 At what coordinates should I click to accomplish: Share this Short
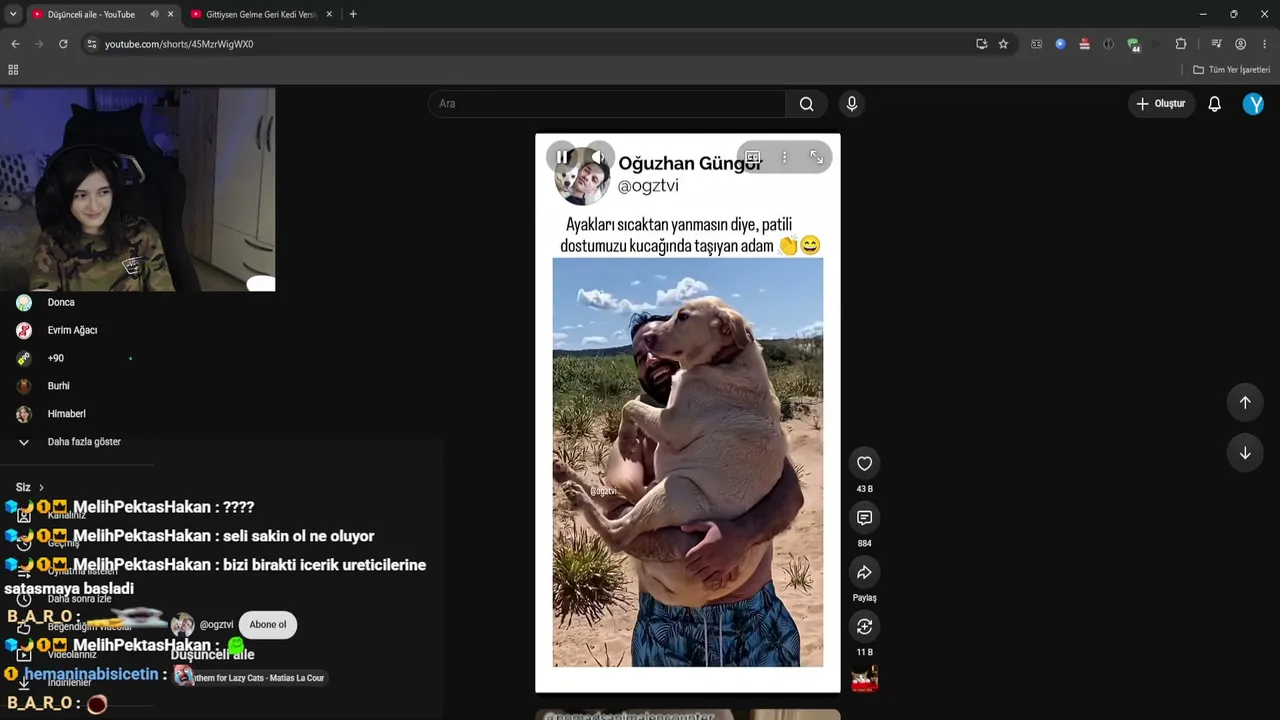coord(864,572)
